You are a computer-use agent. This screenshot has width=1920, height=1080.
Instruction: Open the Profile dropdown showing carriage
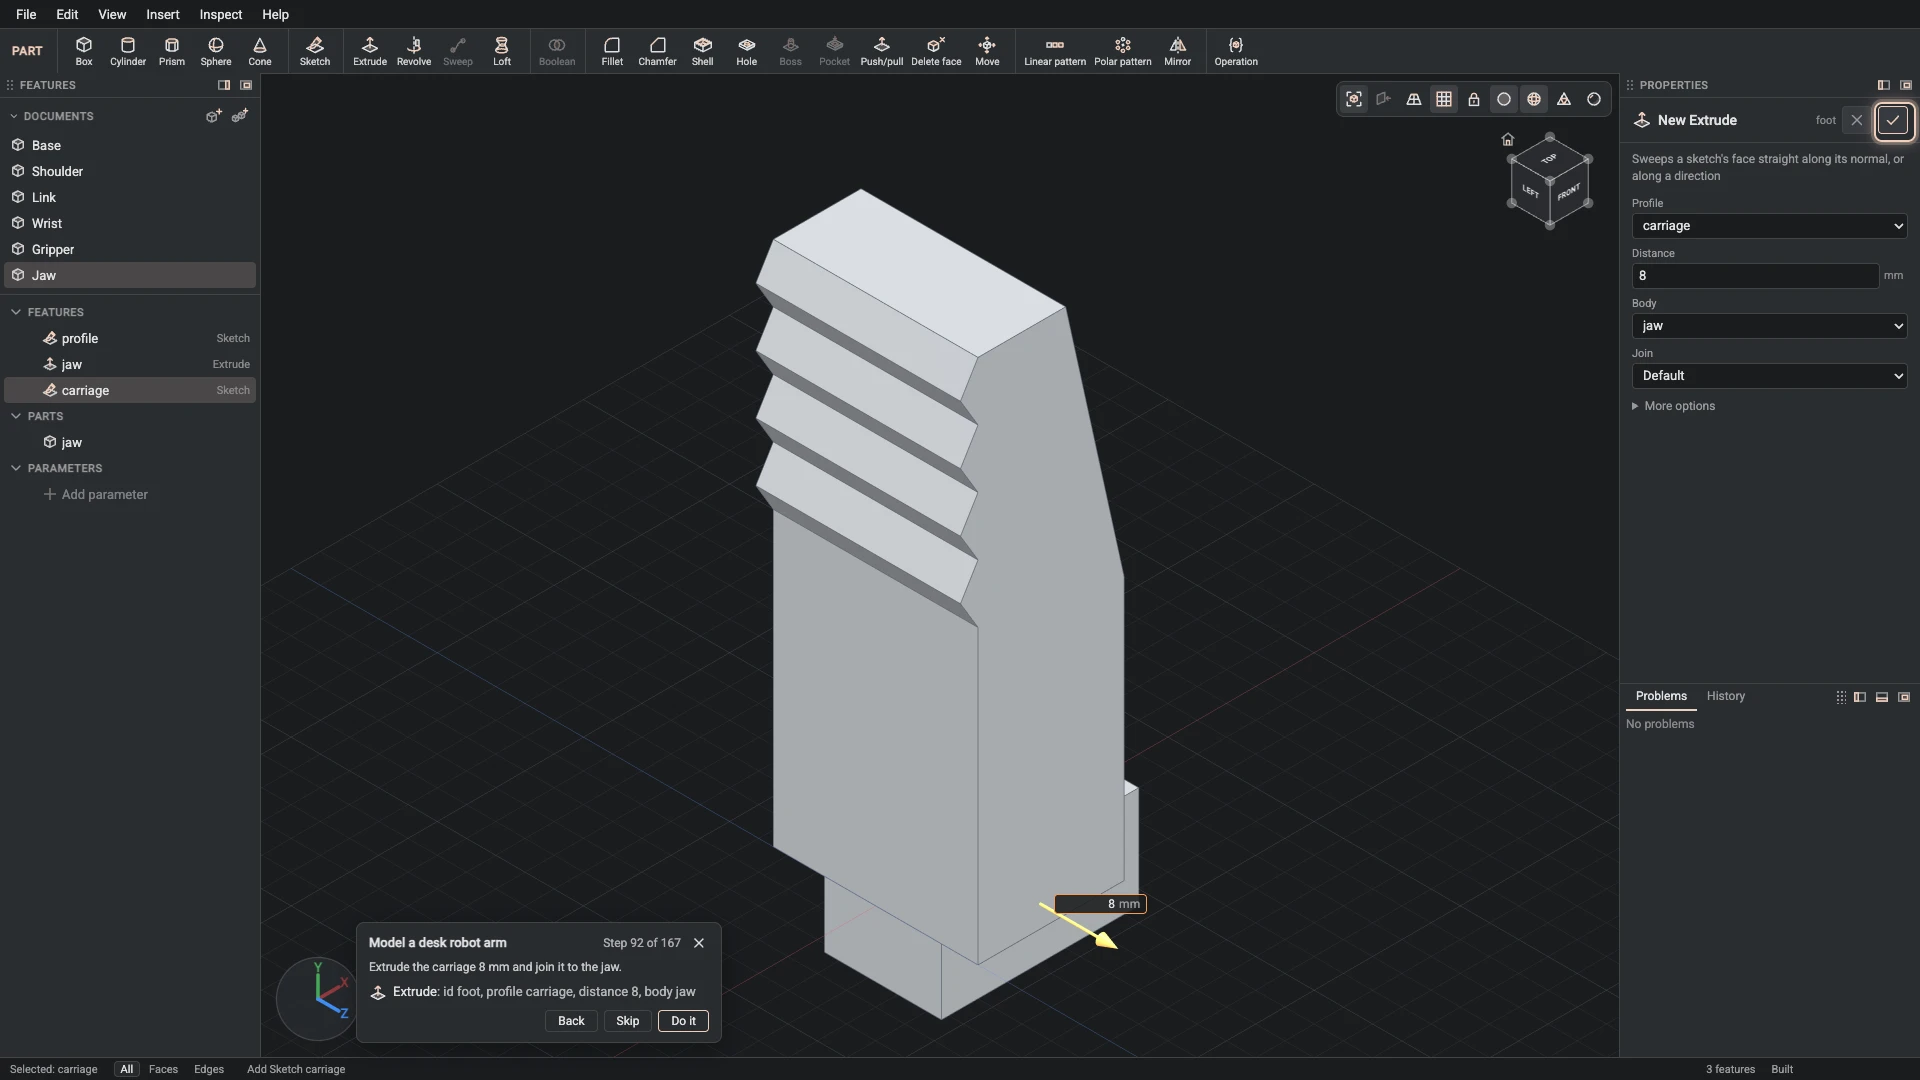[1769, 226]
